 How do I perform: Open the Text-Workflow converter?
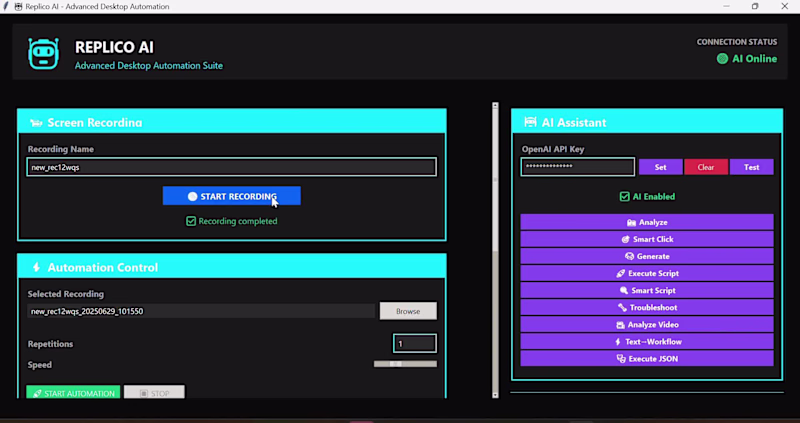tap(647, 342)
